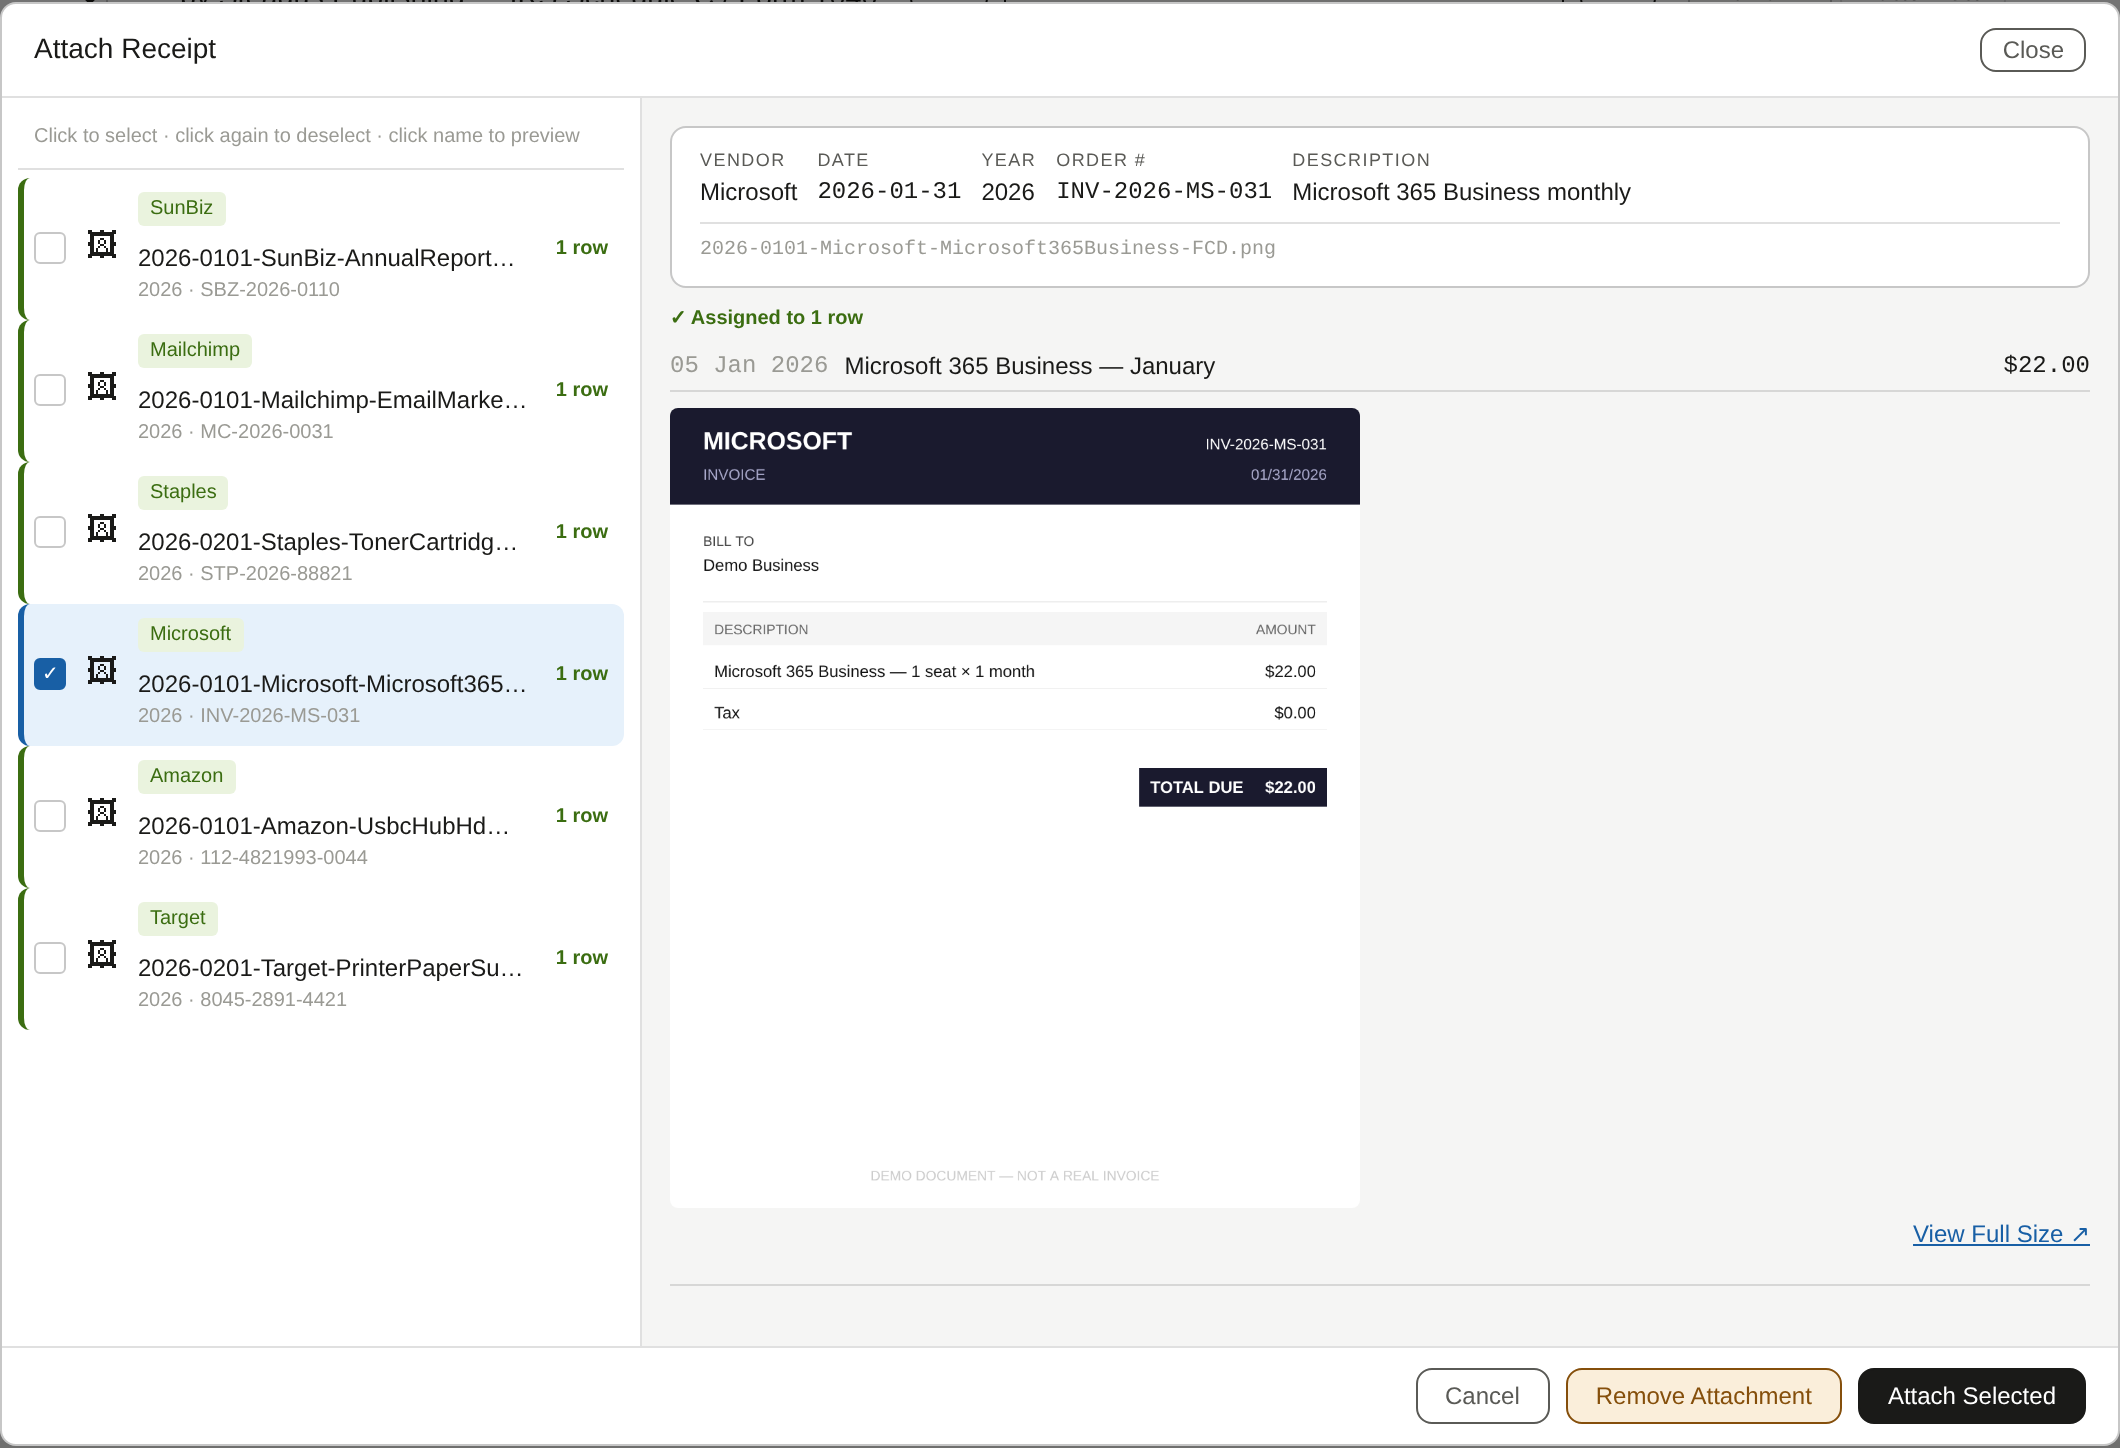Click the 1 row label for SunBiz
This screenshot has height=1448, width=2120.
[x=582, y=247]
